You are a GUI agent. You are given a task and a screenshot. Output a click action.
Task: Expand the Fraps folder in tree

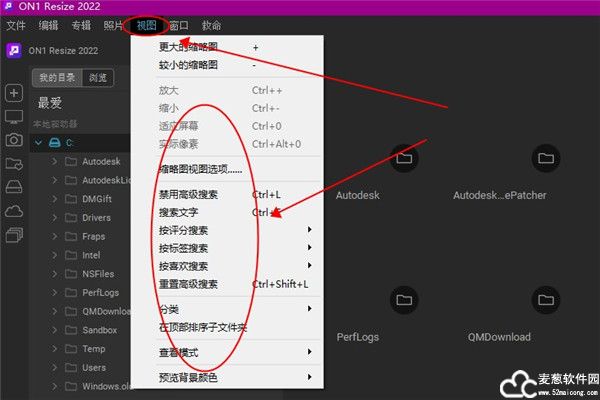54,237
